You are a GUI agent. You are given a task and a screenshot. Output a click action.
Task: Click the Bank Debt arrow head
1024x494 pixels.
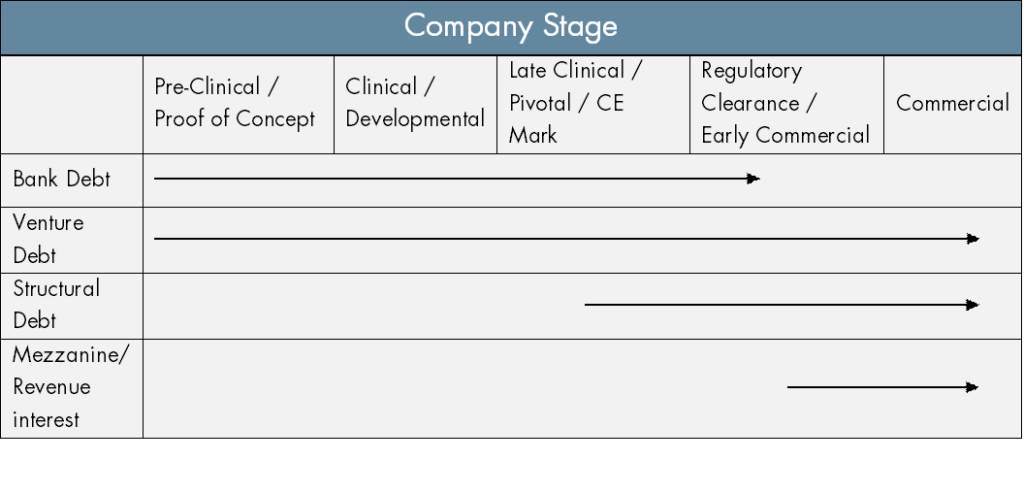point(753,178)
